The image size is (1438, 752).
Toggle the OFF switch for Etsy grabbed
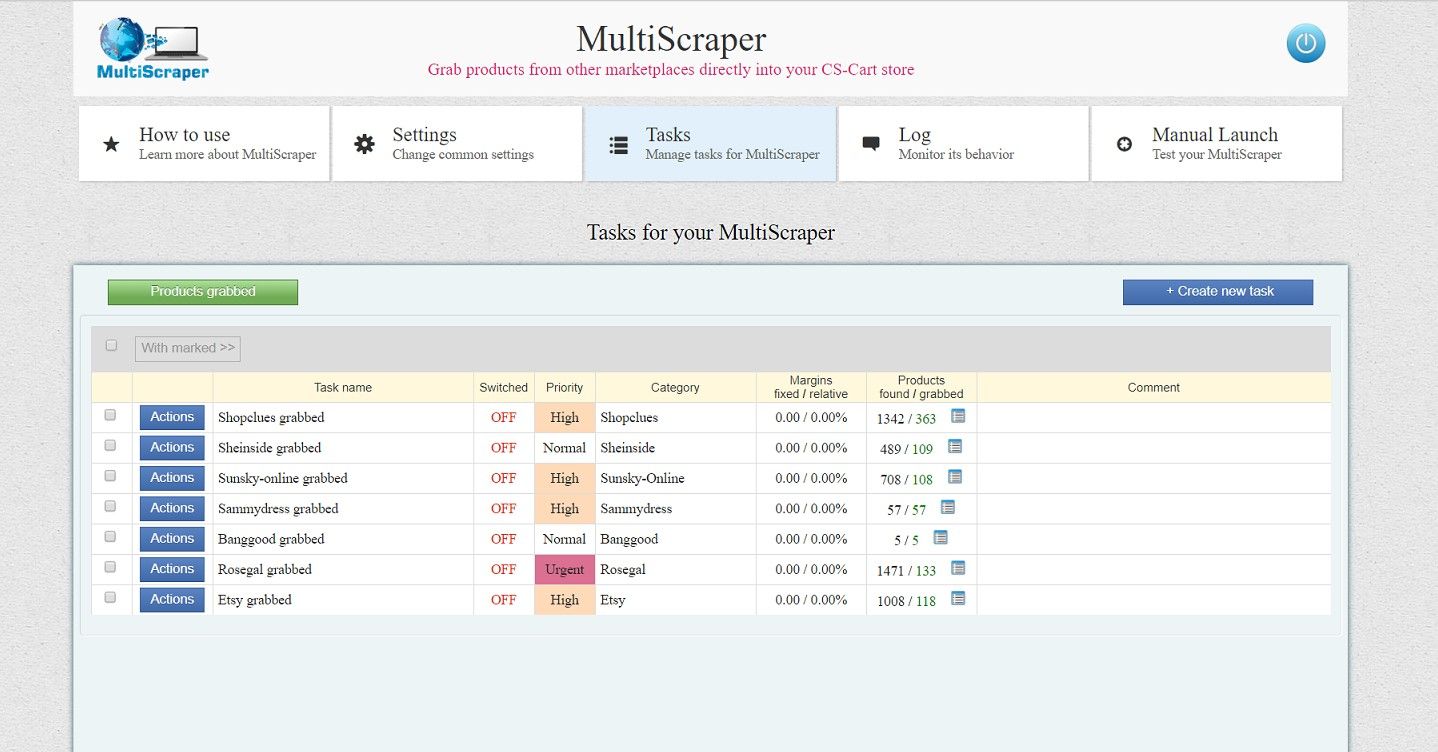(x=504, y=600)
